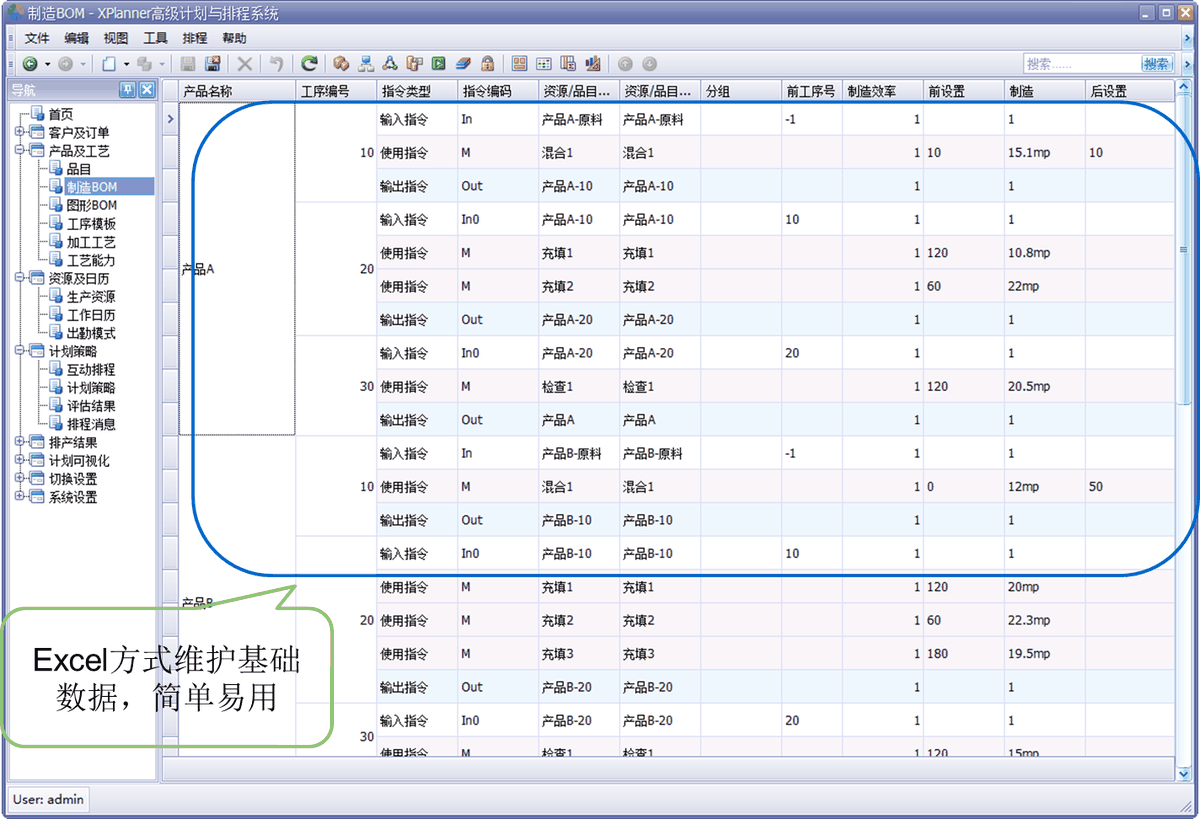Screen dimensions: 1200x819
Task: Click the 制造效率 column header
Action: 882,91
